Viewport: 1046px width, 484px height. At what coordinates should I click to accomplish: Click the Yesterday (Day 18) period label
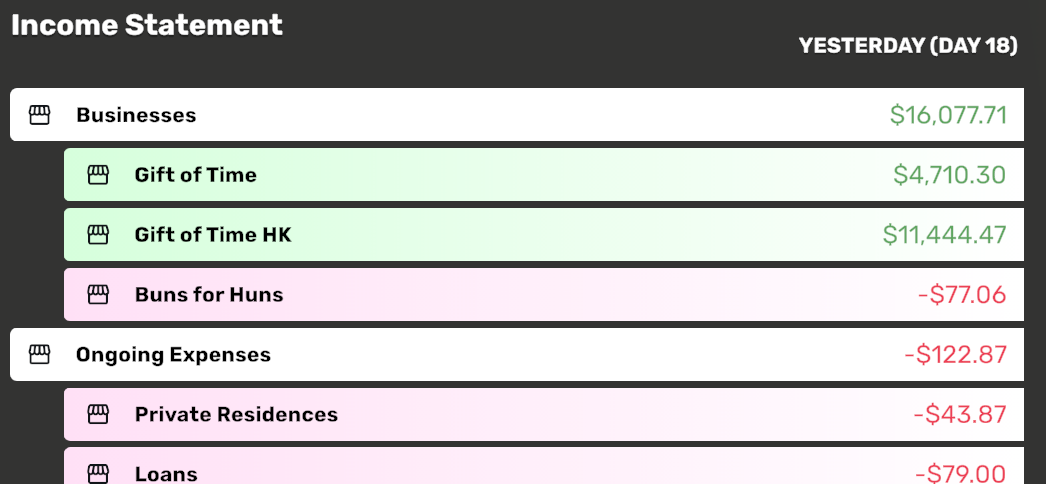click(x=908, y=46)
